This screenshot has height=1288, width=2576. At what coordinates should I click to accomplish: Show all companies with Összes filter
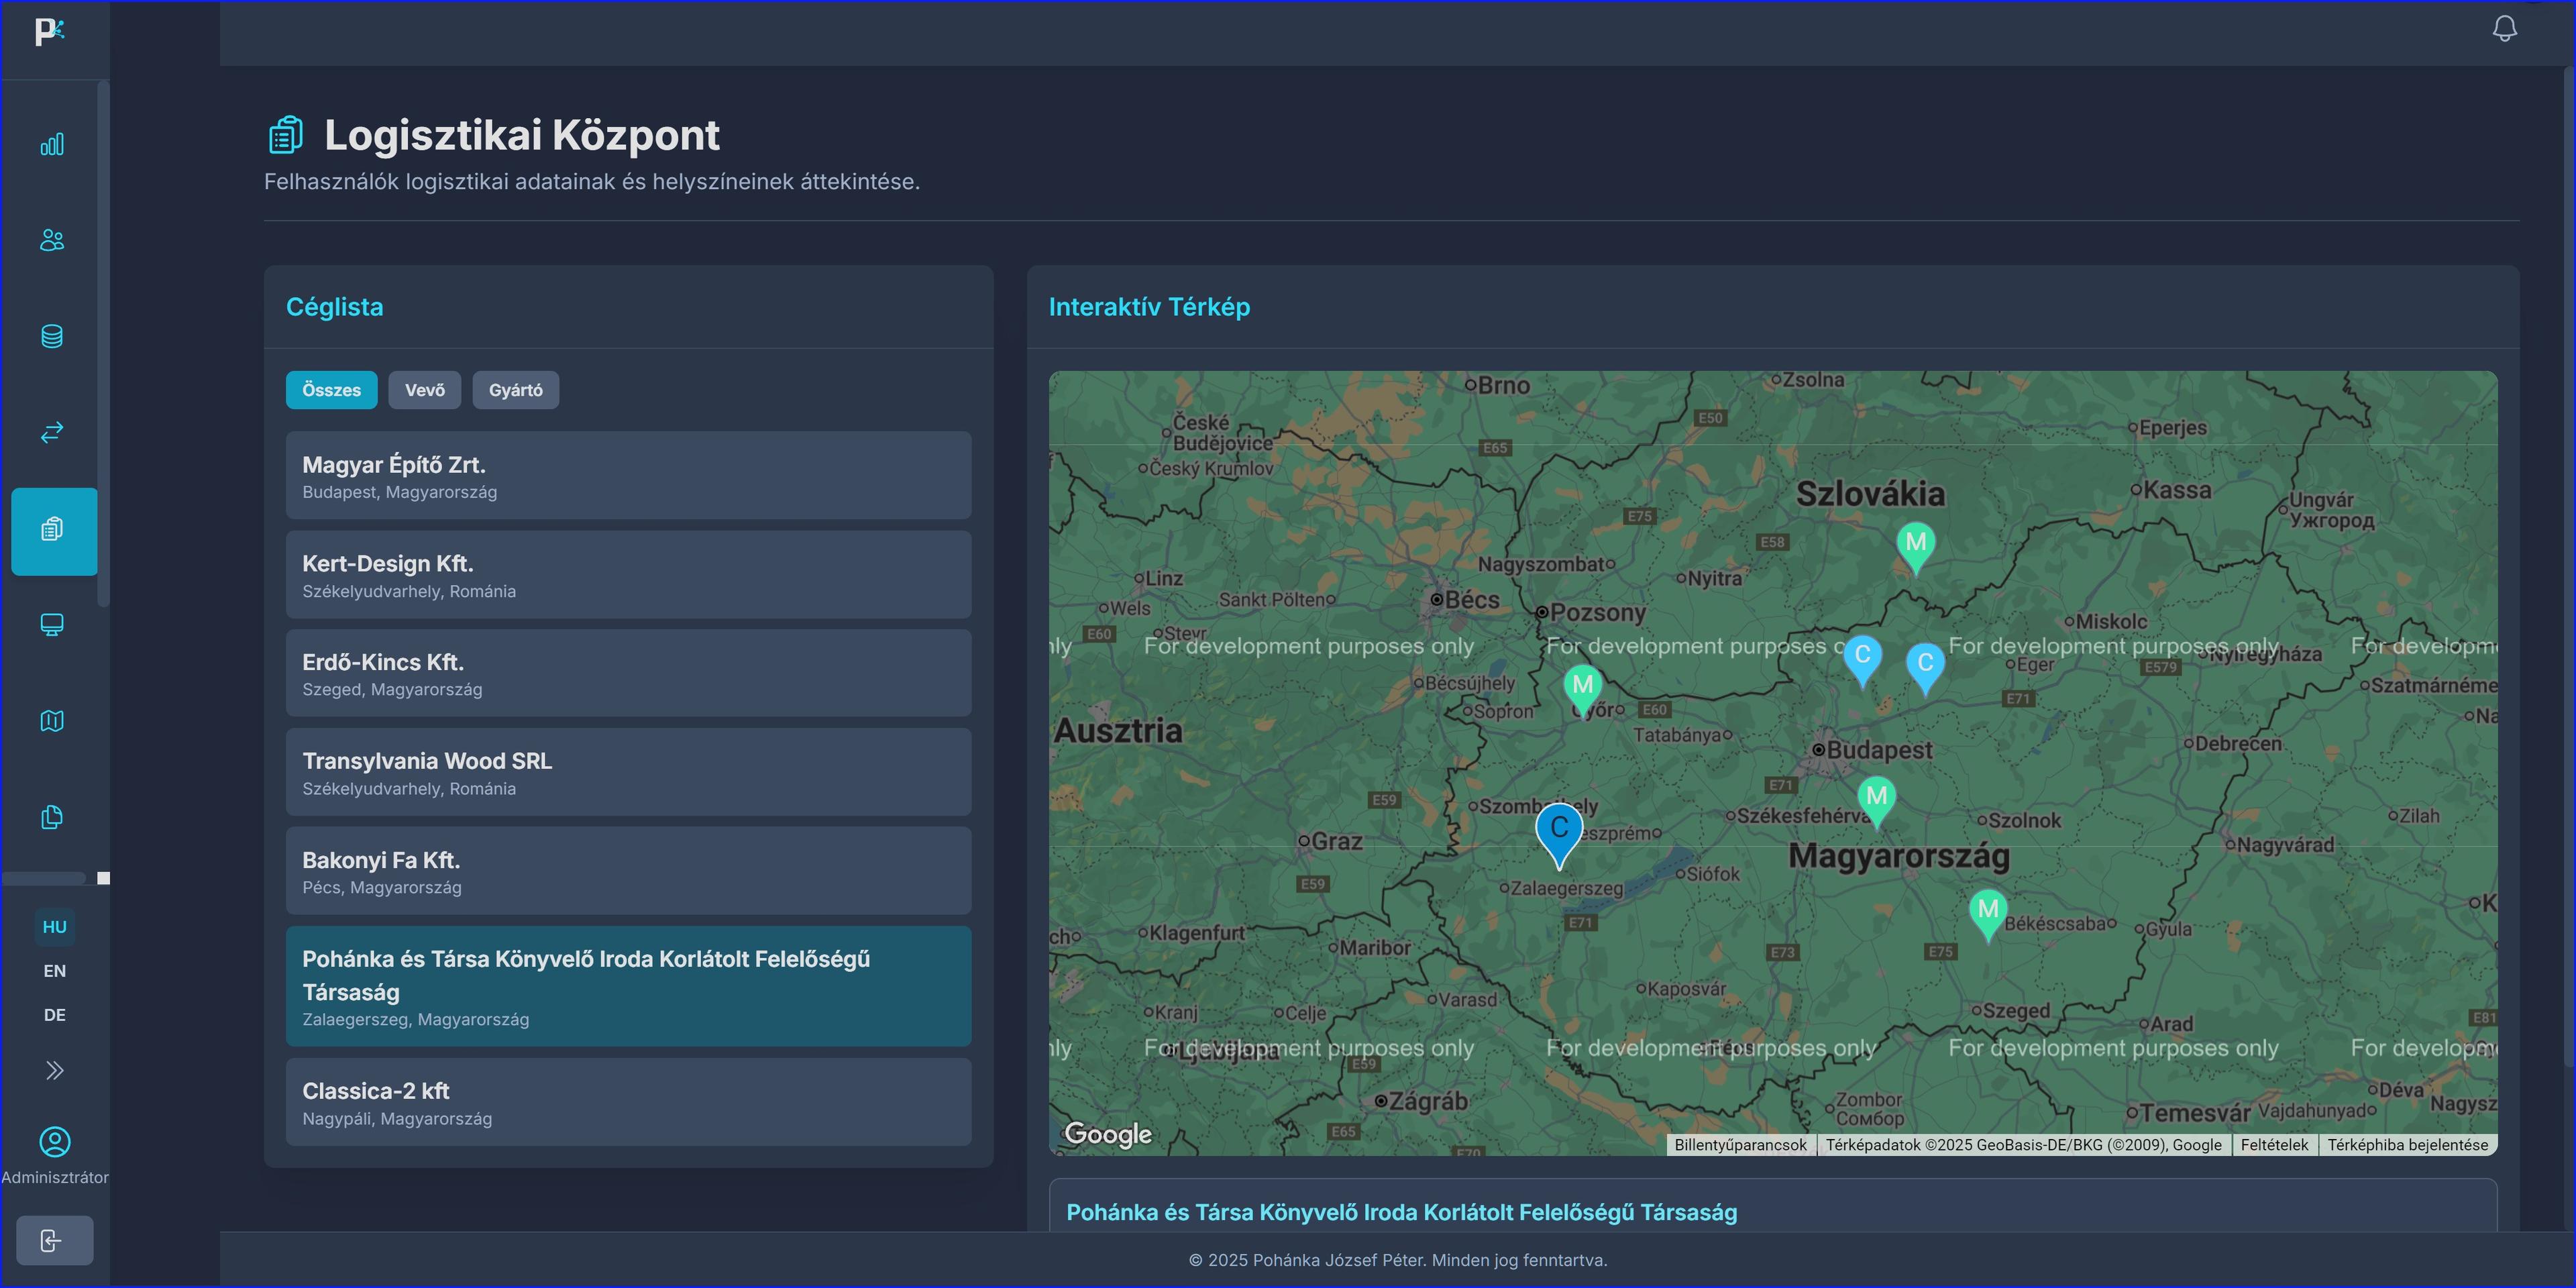click(x=331, y=390)
